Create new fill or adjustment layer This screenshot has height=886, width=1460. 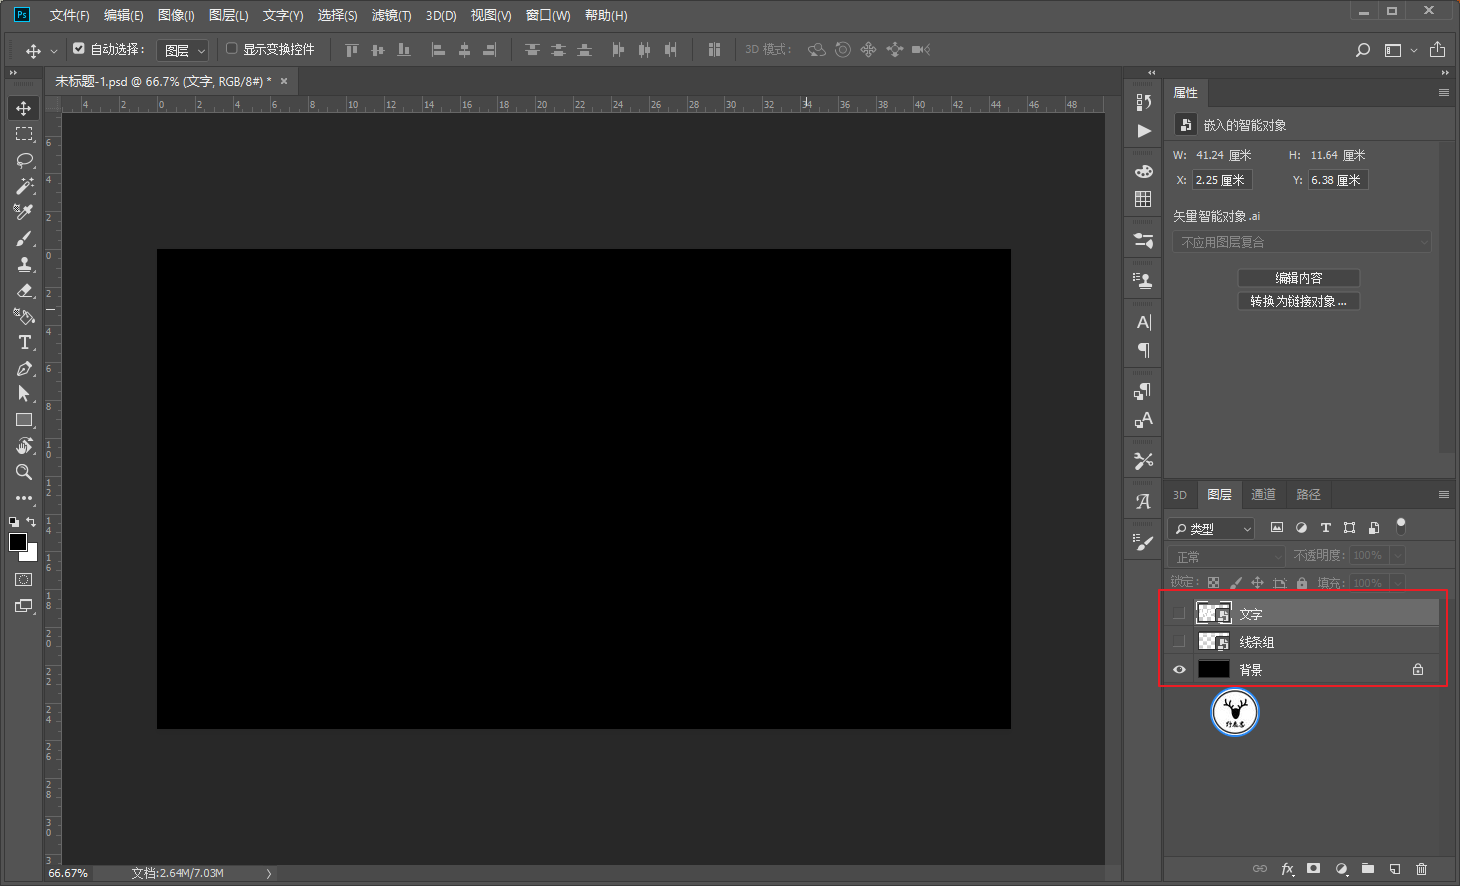pyautogui.click(x=1341, y=869)
